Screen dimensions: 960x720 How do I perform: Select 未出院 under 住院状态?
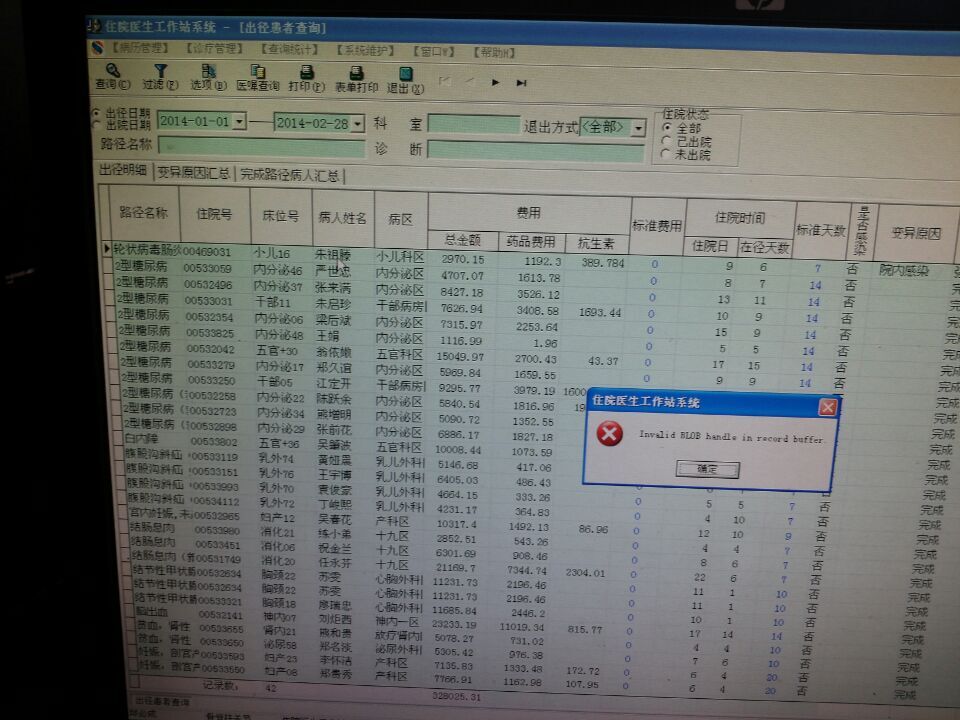tap(666, 154)
